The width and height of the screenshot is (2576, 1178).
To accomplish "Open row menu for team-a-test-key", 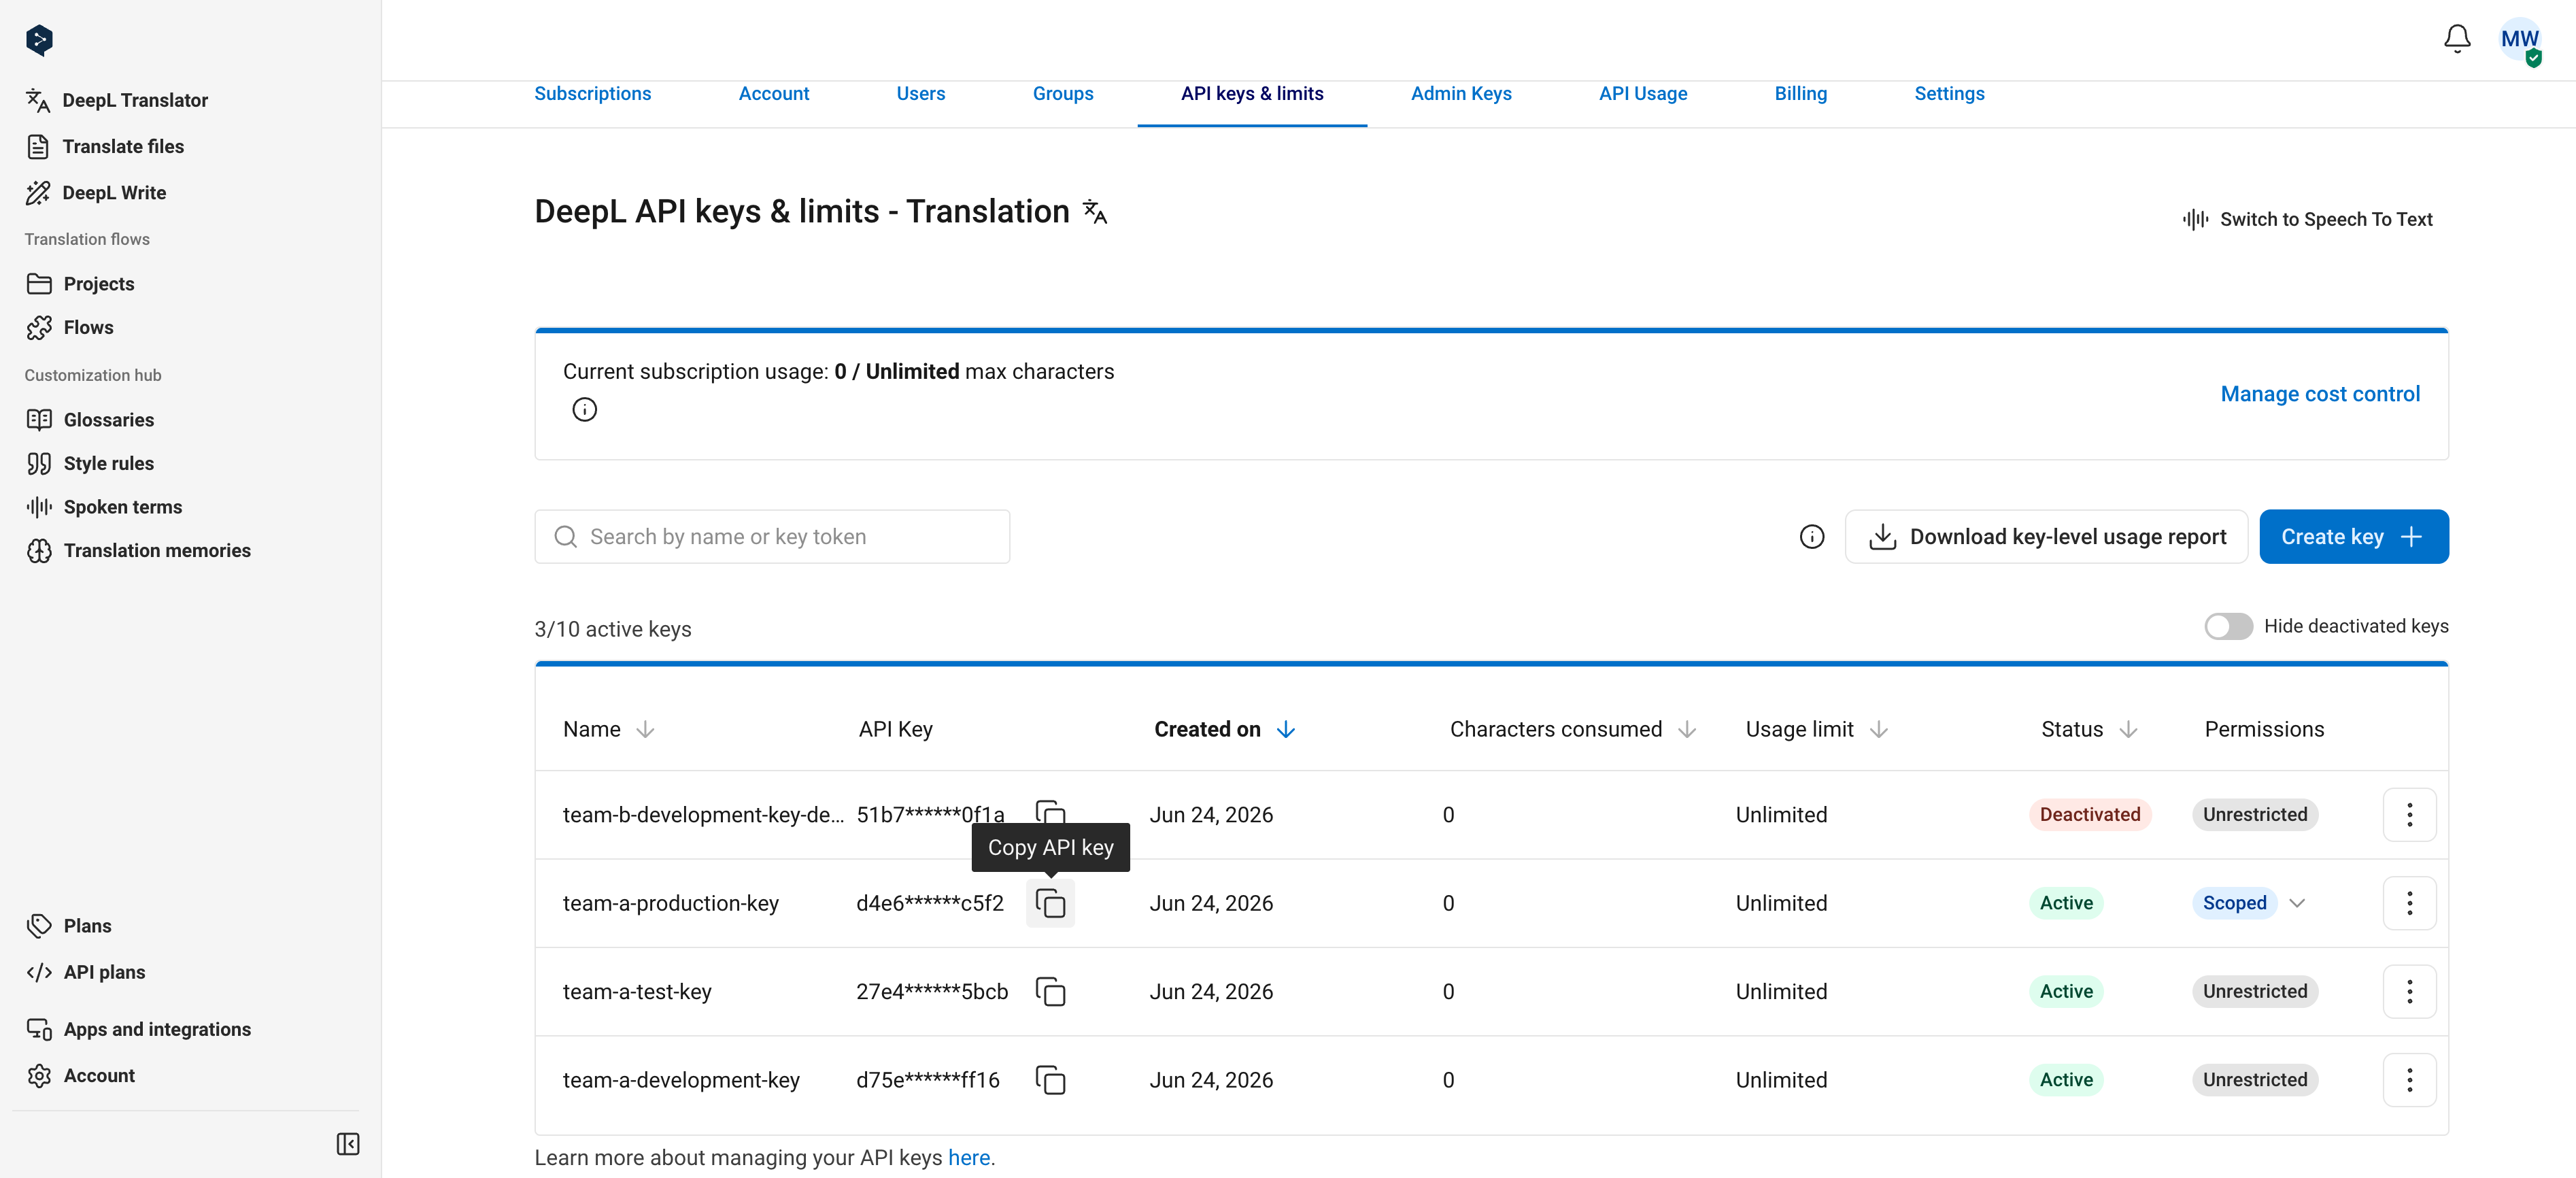I will pyautogui.click(x=2409, y=991).
